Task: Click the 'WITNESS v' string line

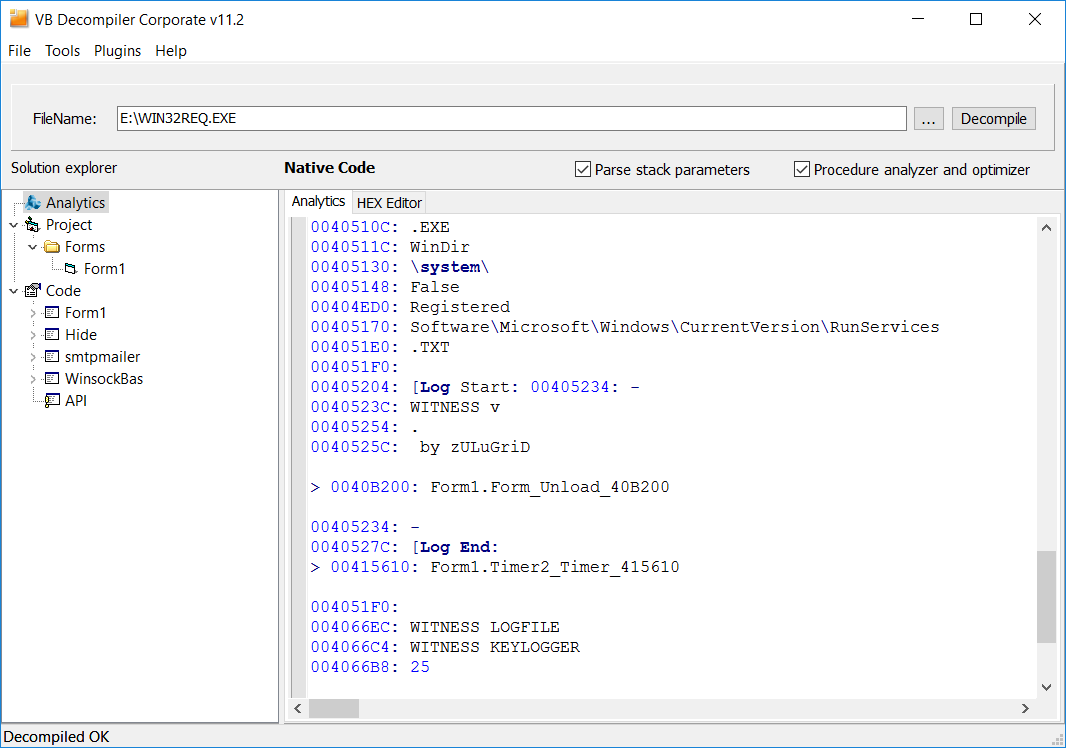Action: [x=455, y=407]
